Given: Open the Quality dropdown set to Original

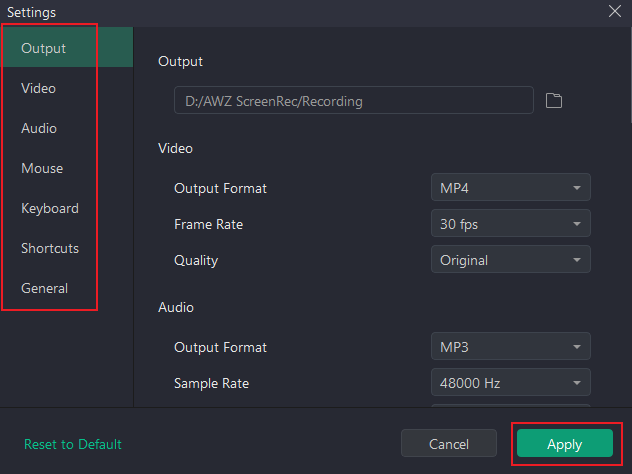Looking at the screenshot, I should [x=510, y=260].
